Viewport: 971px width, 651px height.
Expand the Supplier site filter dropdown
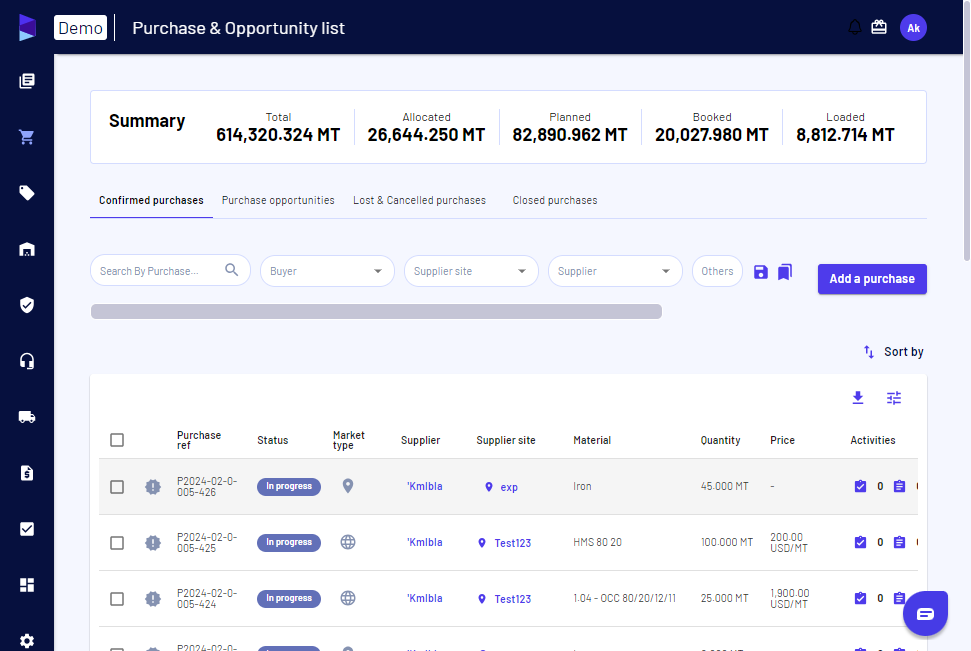tap(471, 271)
